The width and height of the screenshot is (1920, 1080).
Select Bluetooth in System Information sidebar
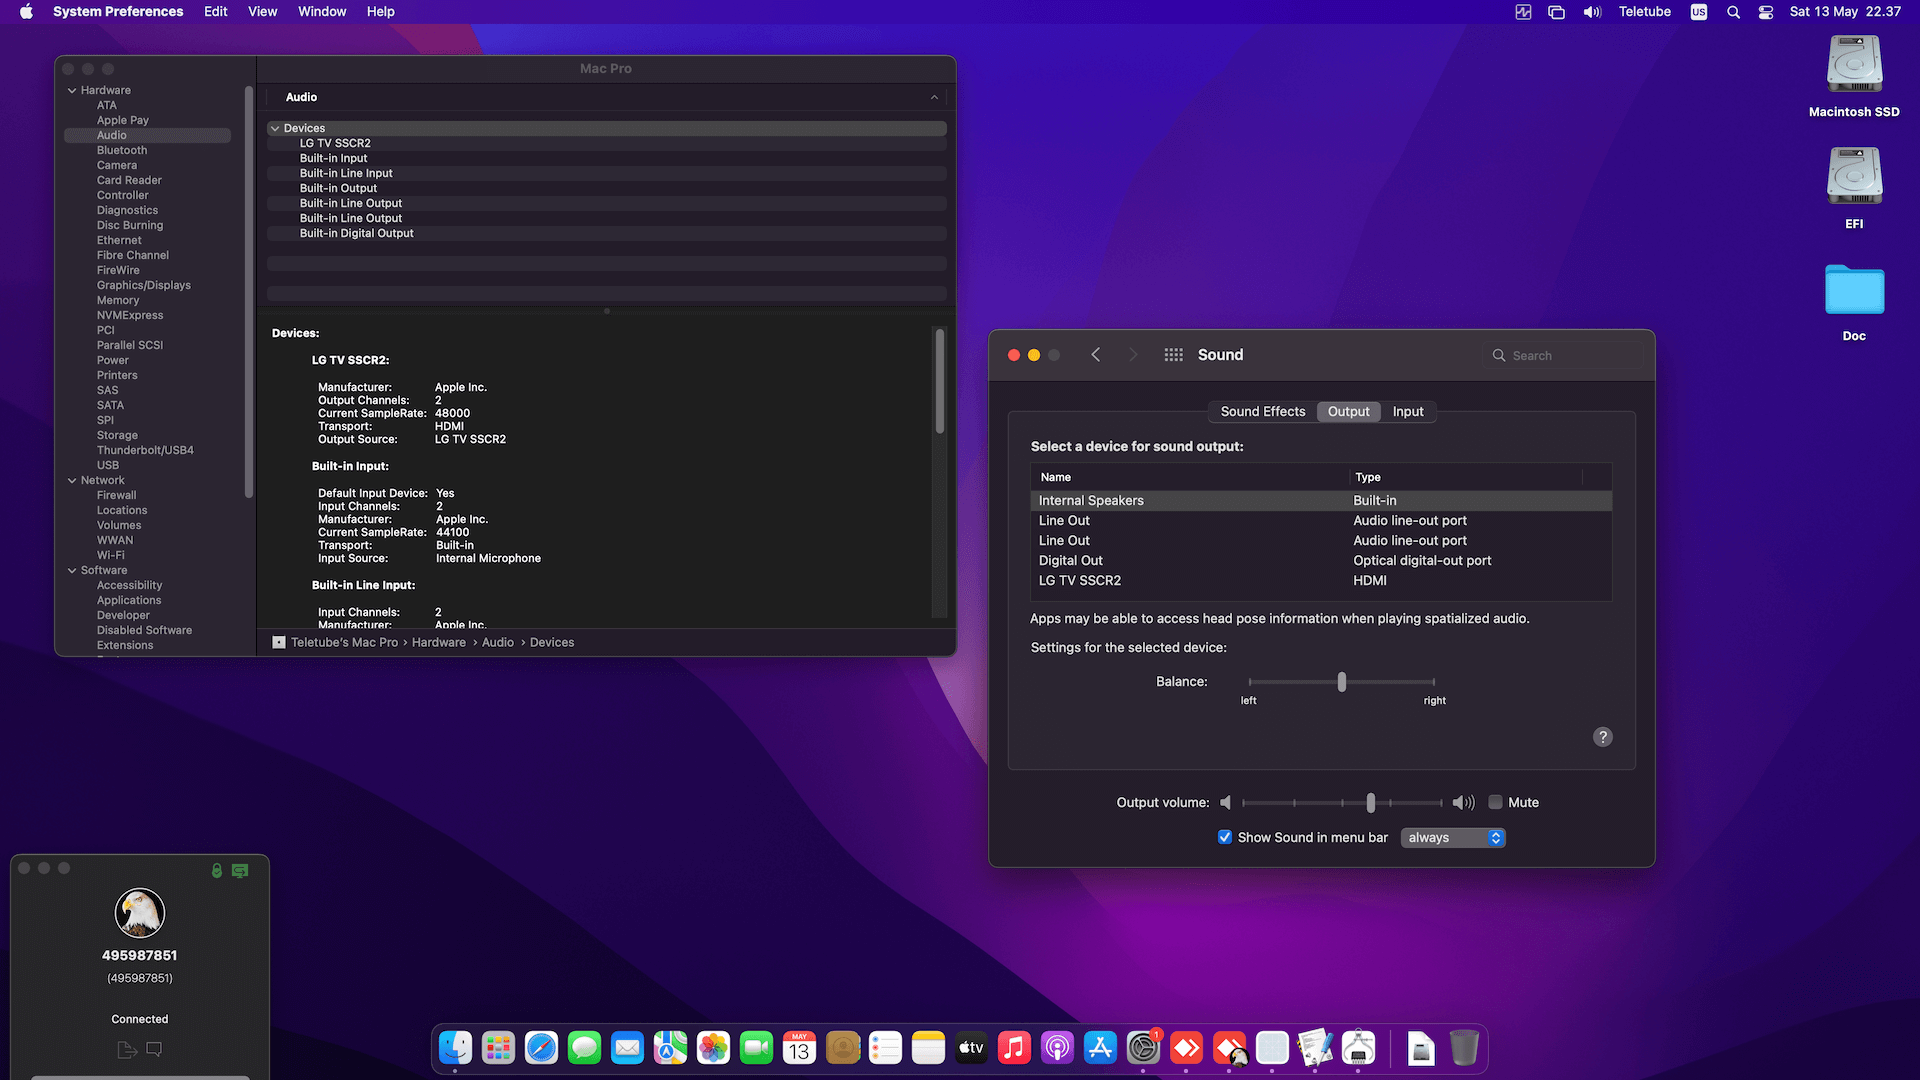[122, 150]
